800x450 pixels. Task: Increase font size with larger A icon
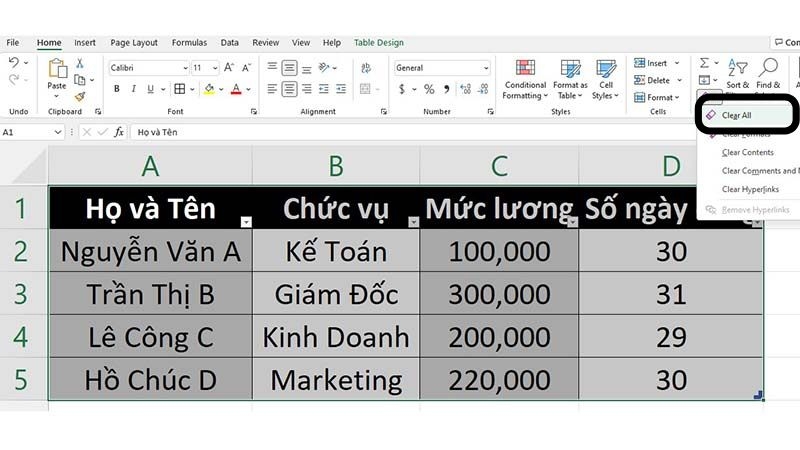[x=229, y=67]
